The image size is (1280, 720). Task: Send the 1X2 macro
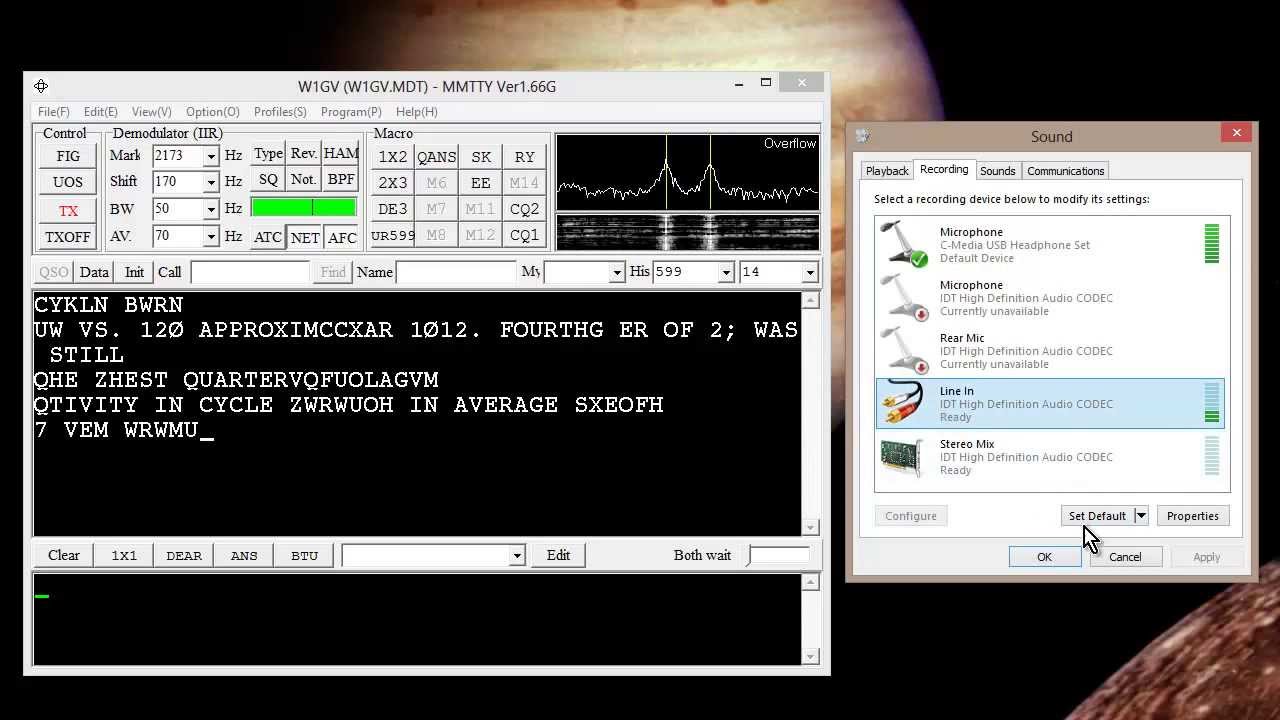click(x=392, y=157)
